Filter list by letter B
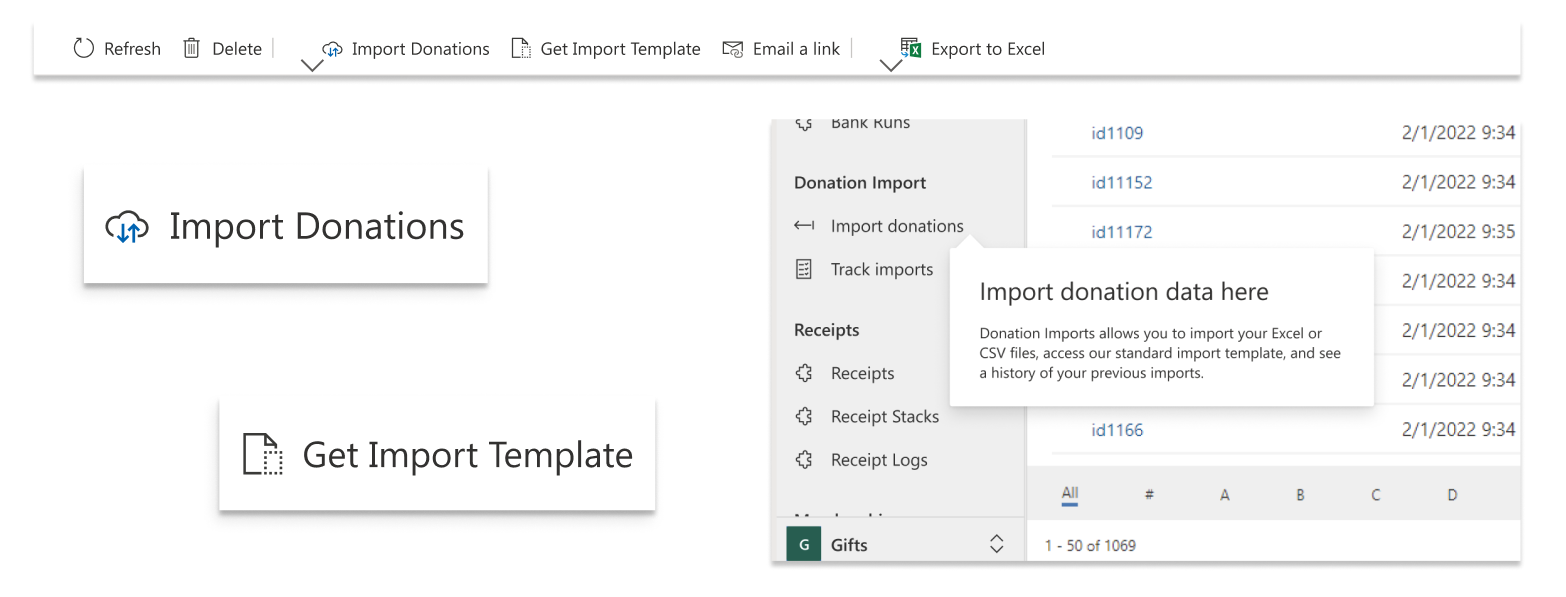Screen dimensions: 1566x597 click(x=1300, y=495)
